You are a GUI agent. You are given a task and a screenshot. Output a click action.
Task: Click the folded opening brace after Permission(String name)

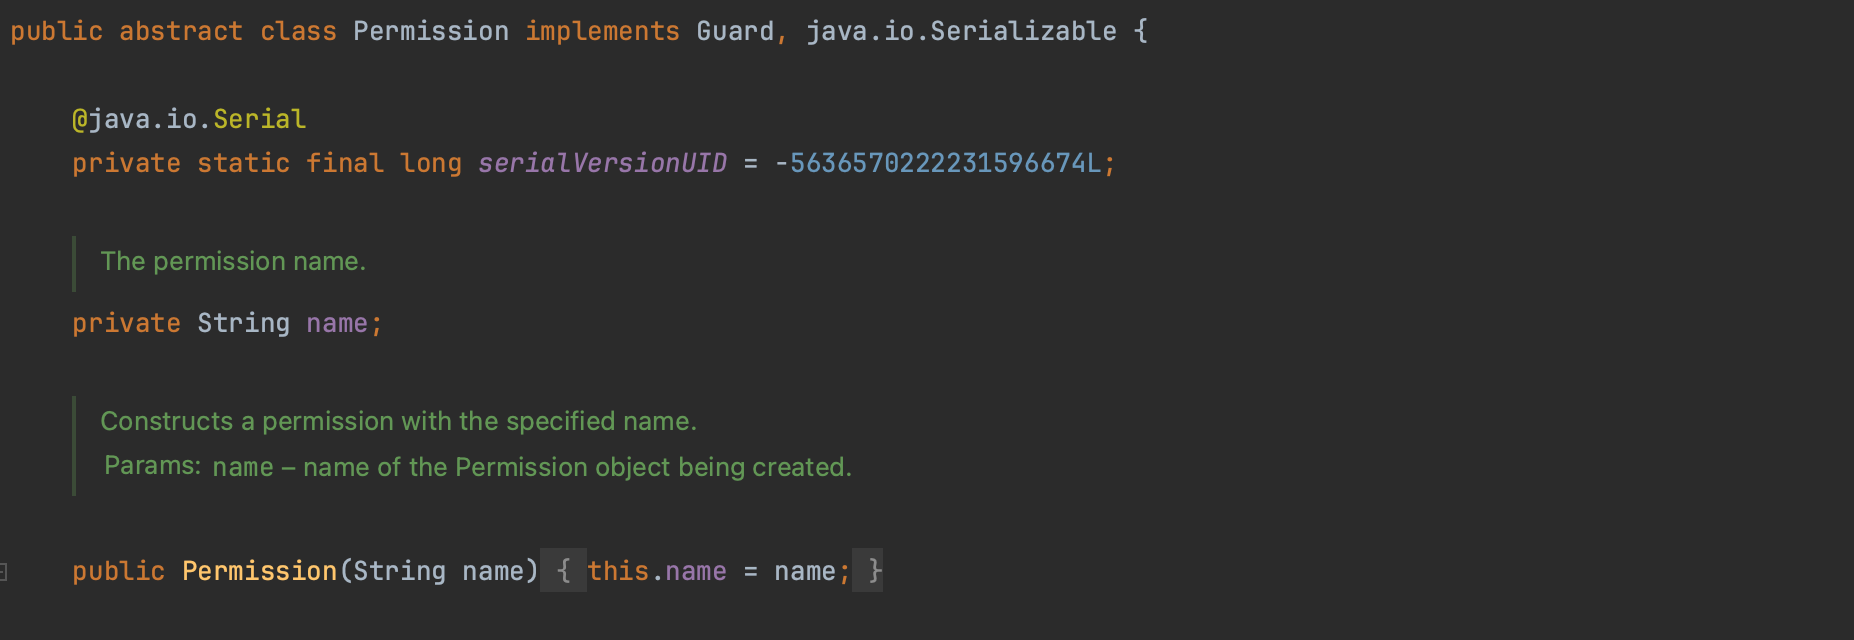(x=563, y=571)
